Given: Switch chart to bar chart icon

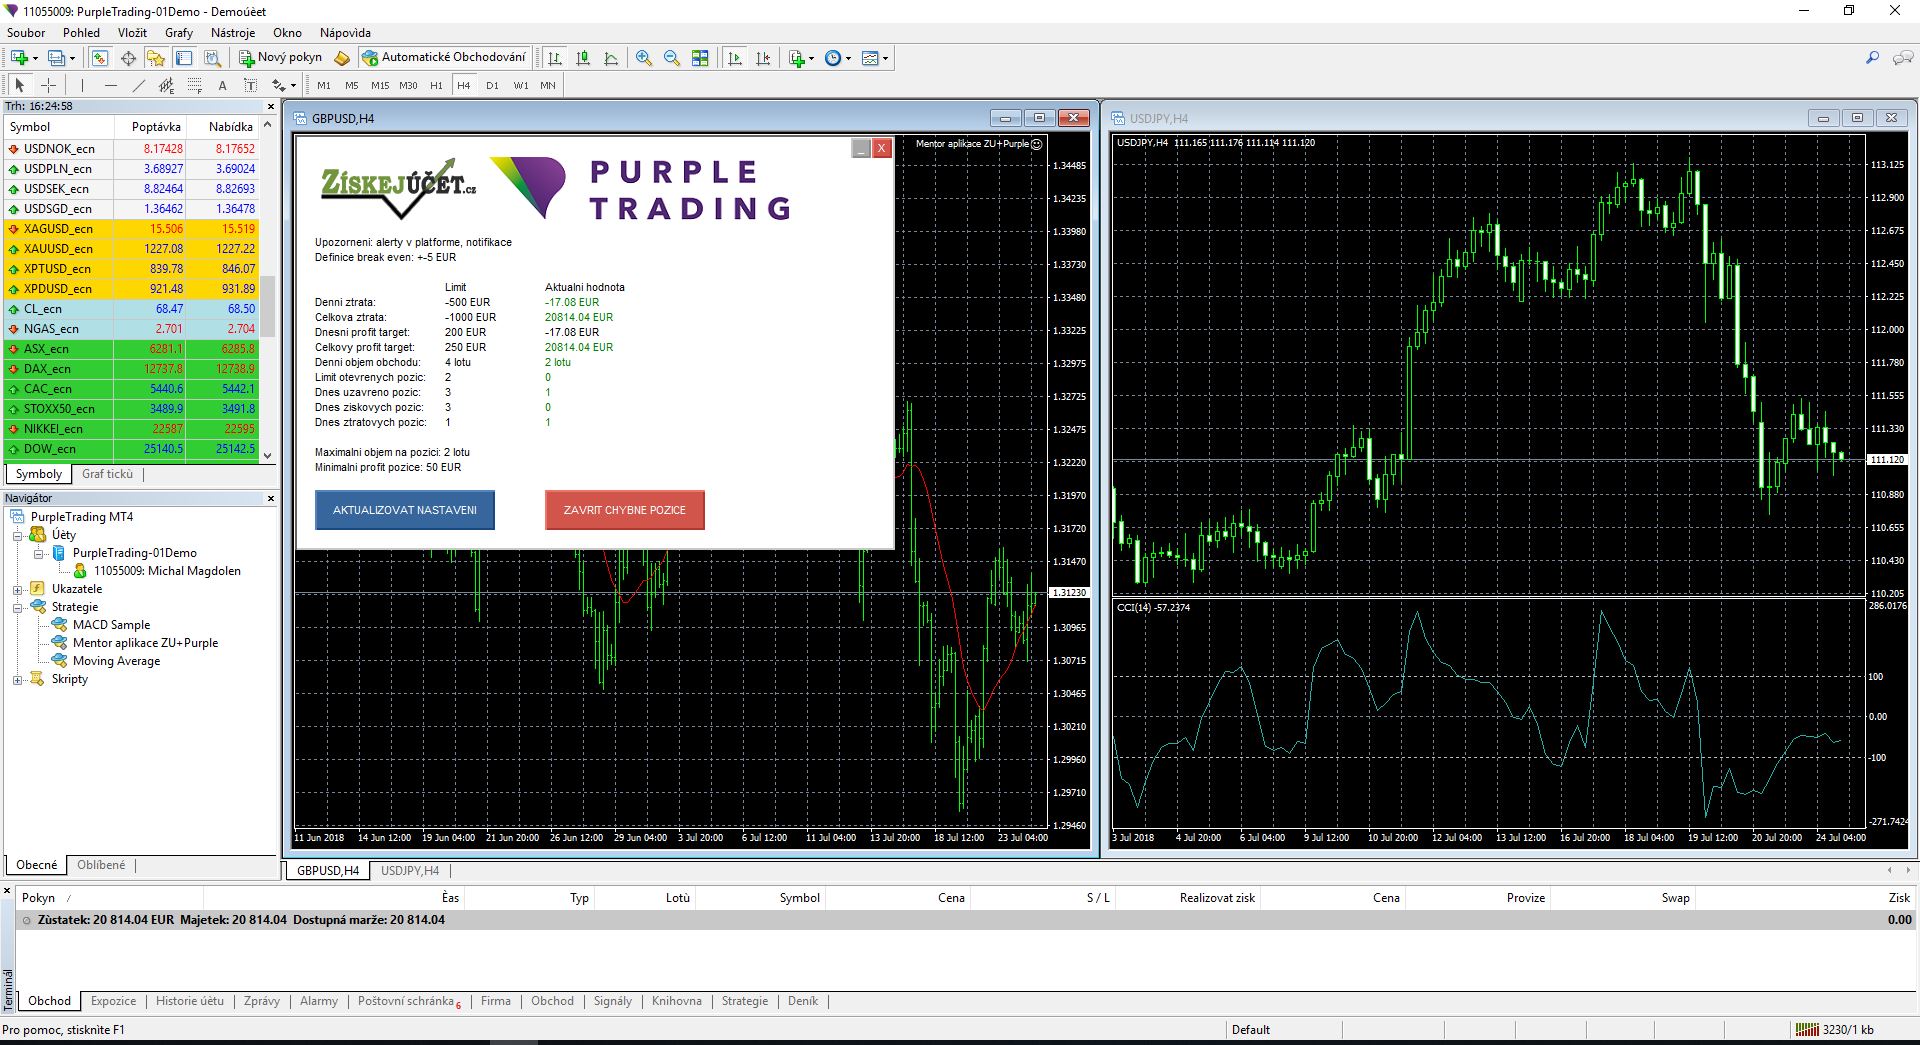Looking at the screenshot, I should [x=555, y=58].
